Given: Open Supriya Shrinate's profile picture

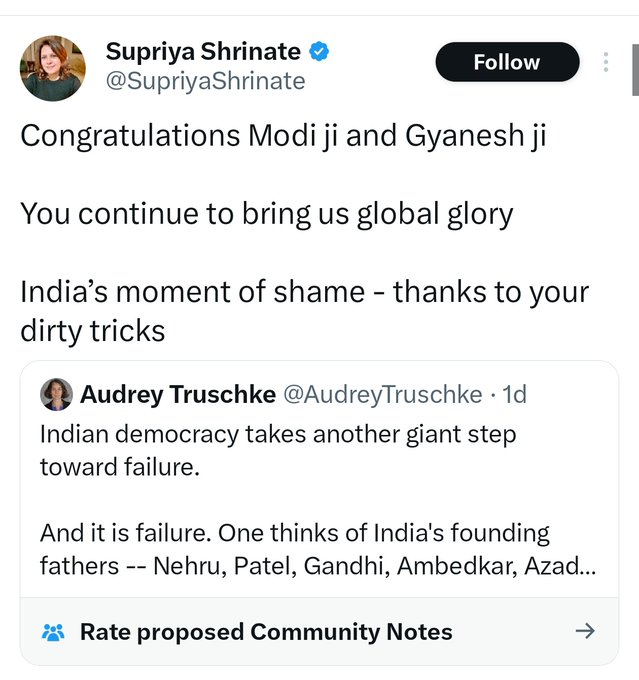Looking at the screenshot, I should click(x=53, y=68).
